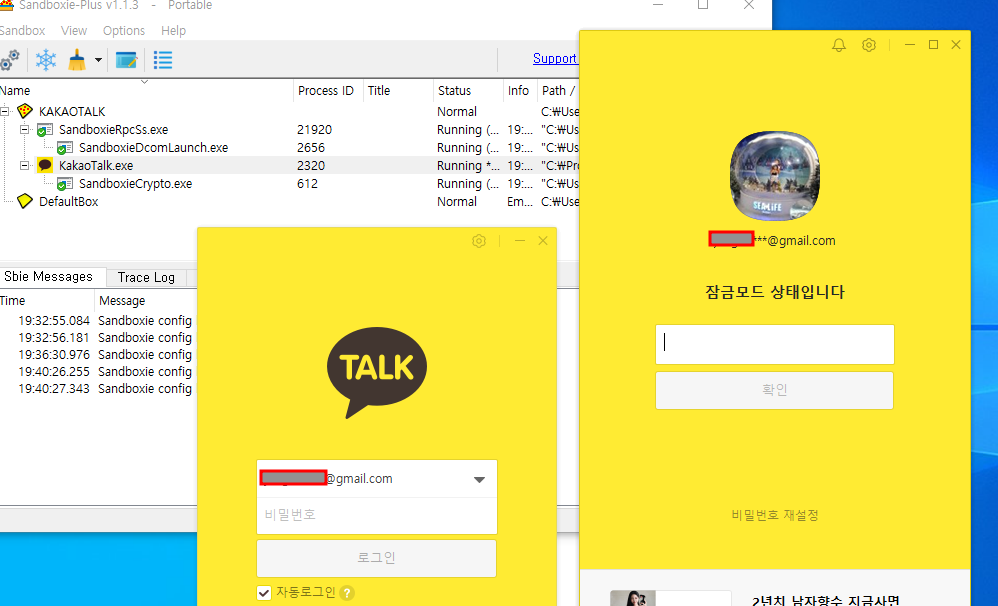
Task: Collapse the KAKAOTALK sandbox tree node
Action: [x=5, y=111]
